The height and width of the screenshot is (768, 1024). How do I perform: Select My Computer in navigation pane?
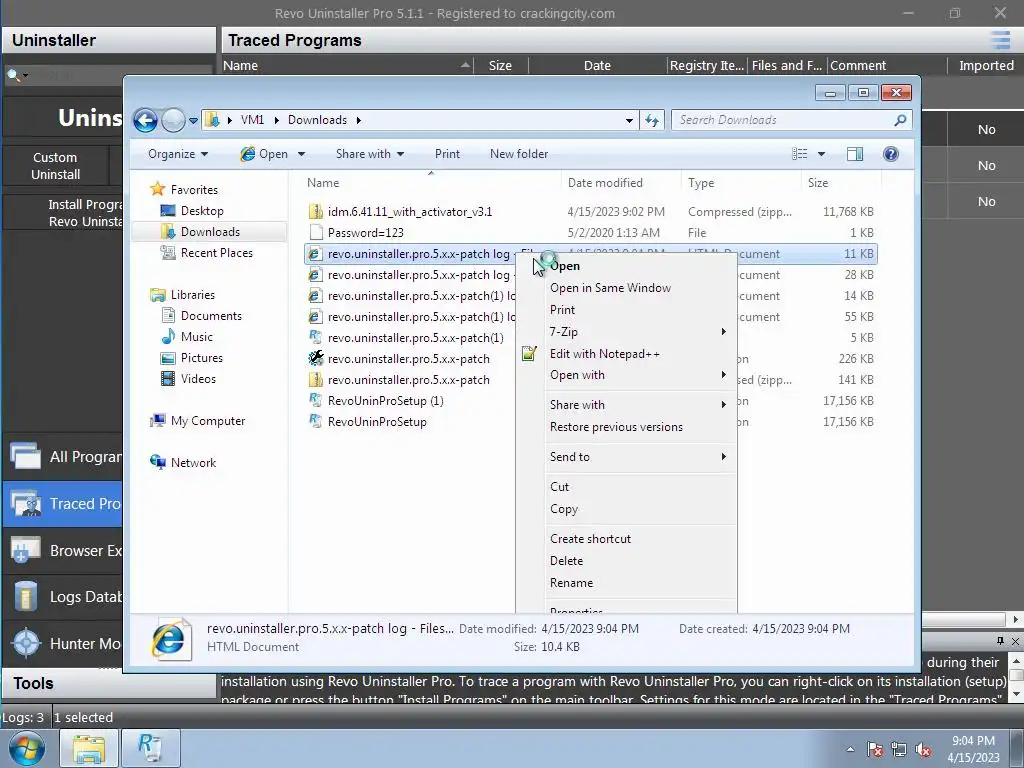(208, 421)
